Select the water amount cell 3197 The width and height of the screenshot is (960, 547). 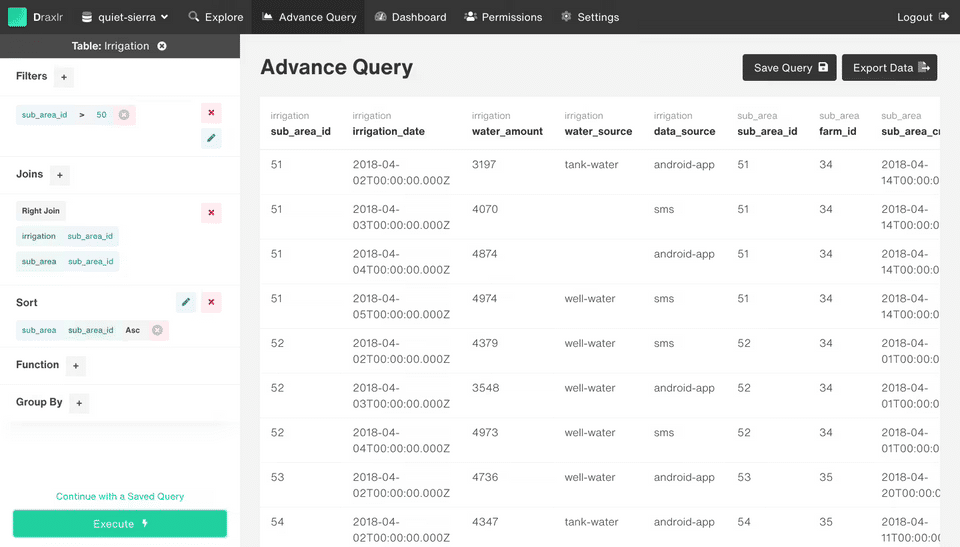pyautogui.click(x=484, y=164)
